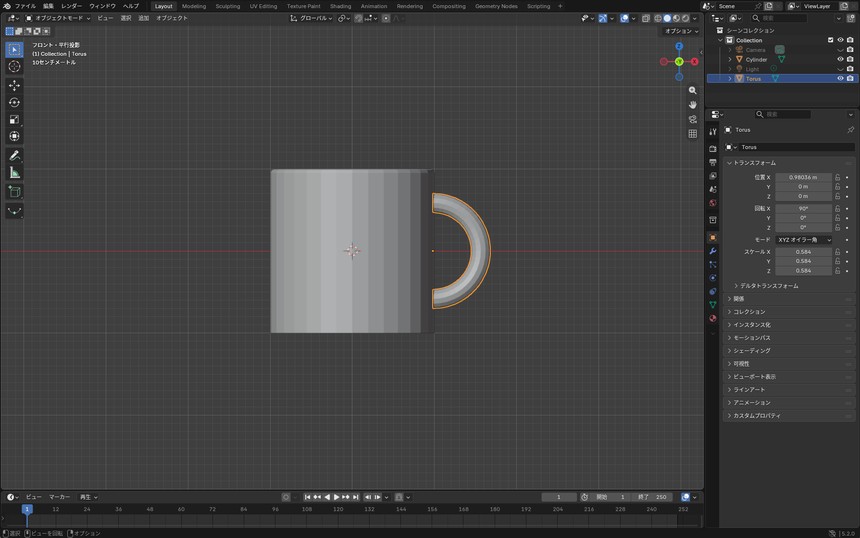Select the Scale tool
The width and height of the screenshot is (860, 538).
click(14, 120)
